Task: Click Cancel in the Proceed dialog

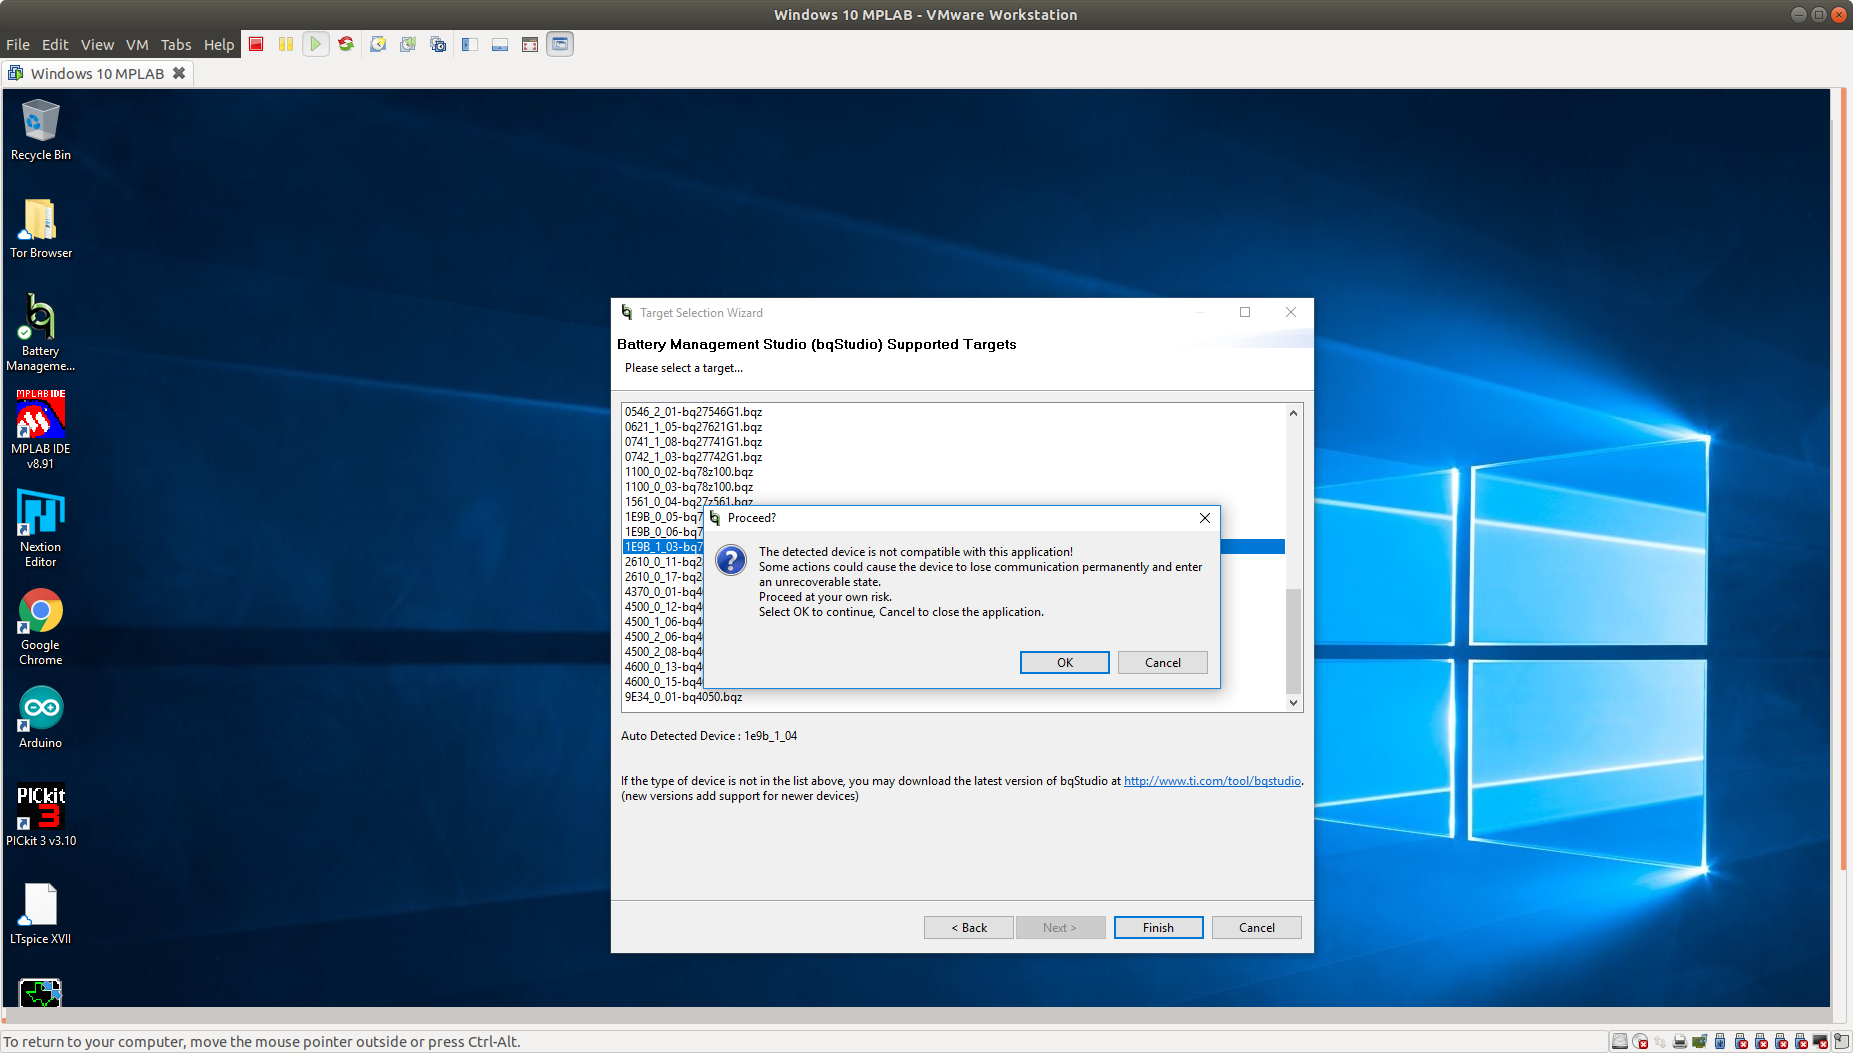Action: (1163, 663)
